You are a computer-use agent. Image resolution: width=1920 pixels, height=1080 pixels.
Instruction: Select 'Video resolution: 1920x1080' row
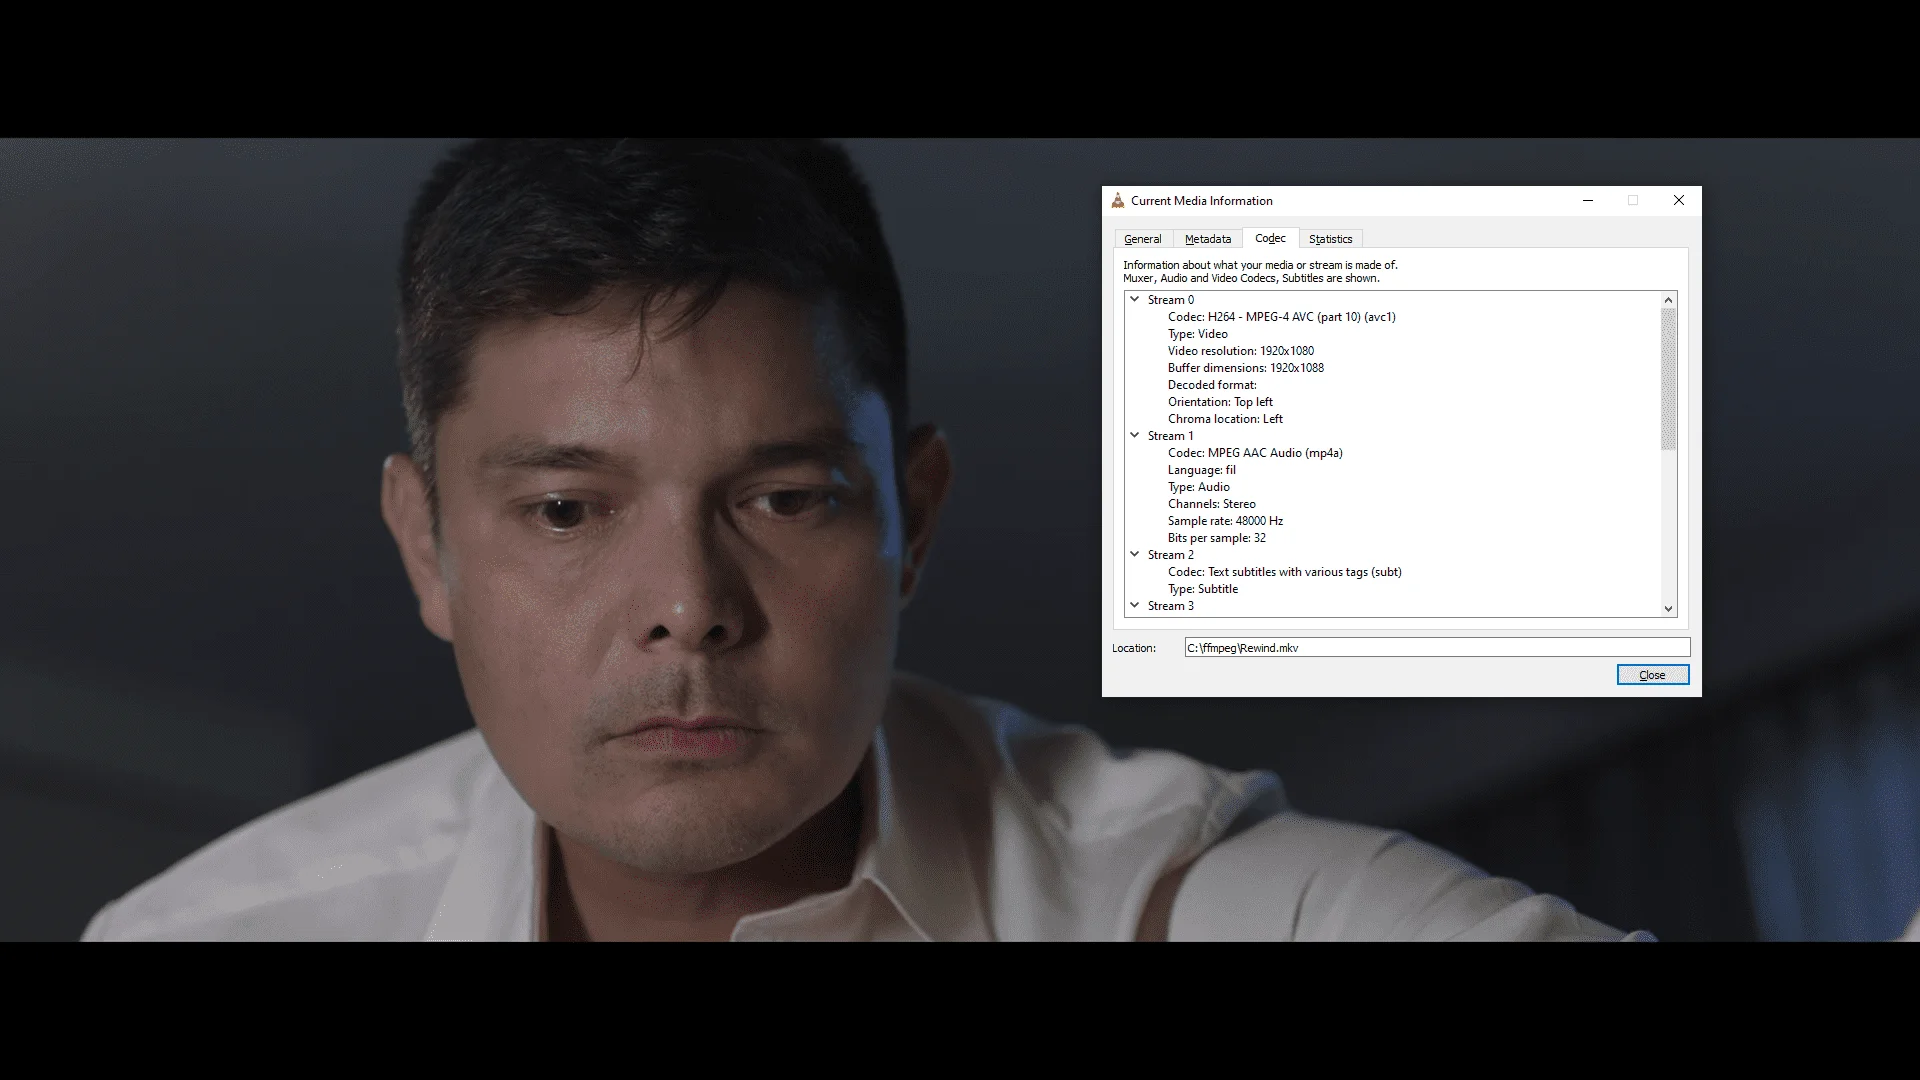point(1241,351)
